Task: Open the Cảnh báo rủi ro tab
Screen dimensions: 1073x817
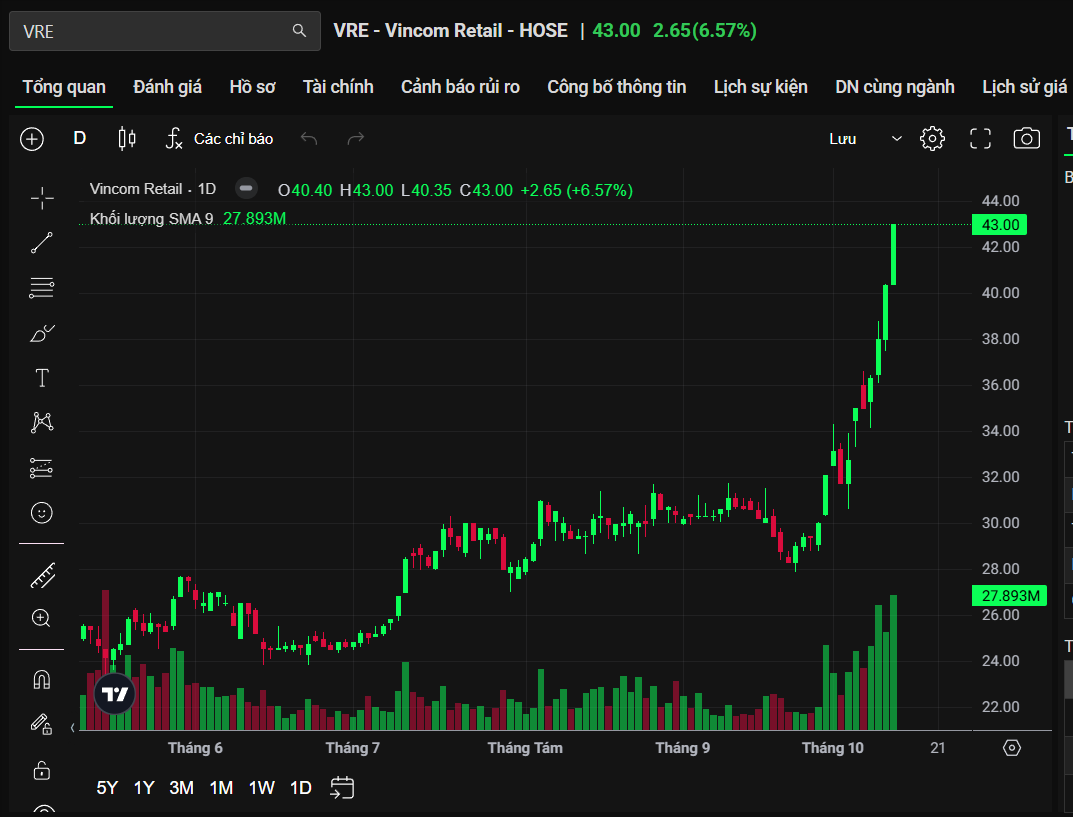Action: [x=460, y=87]
